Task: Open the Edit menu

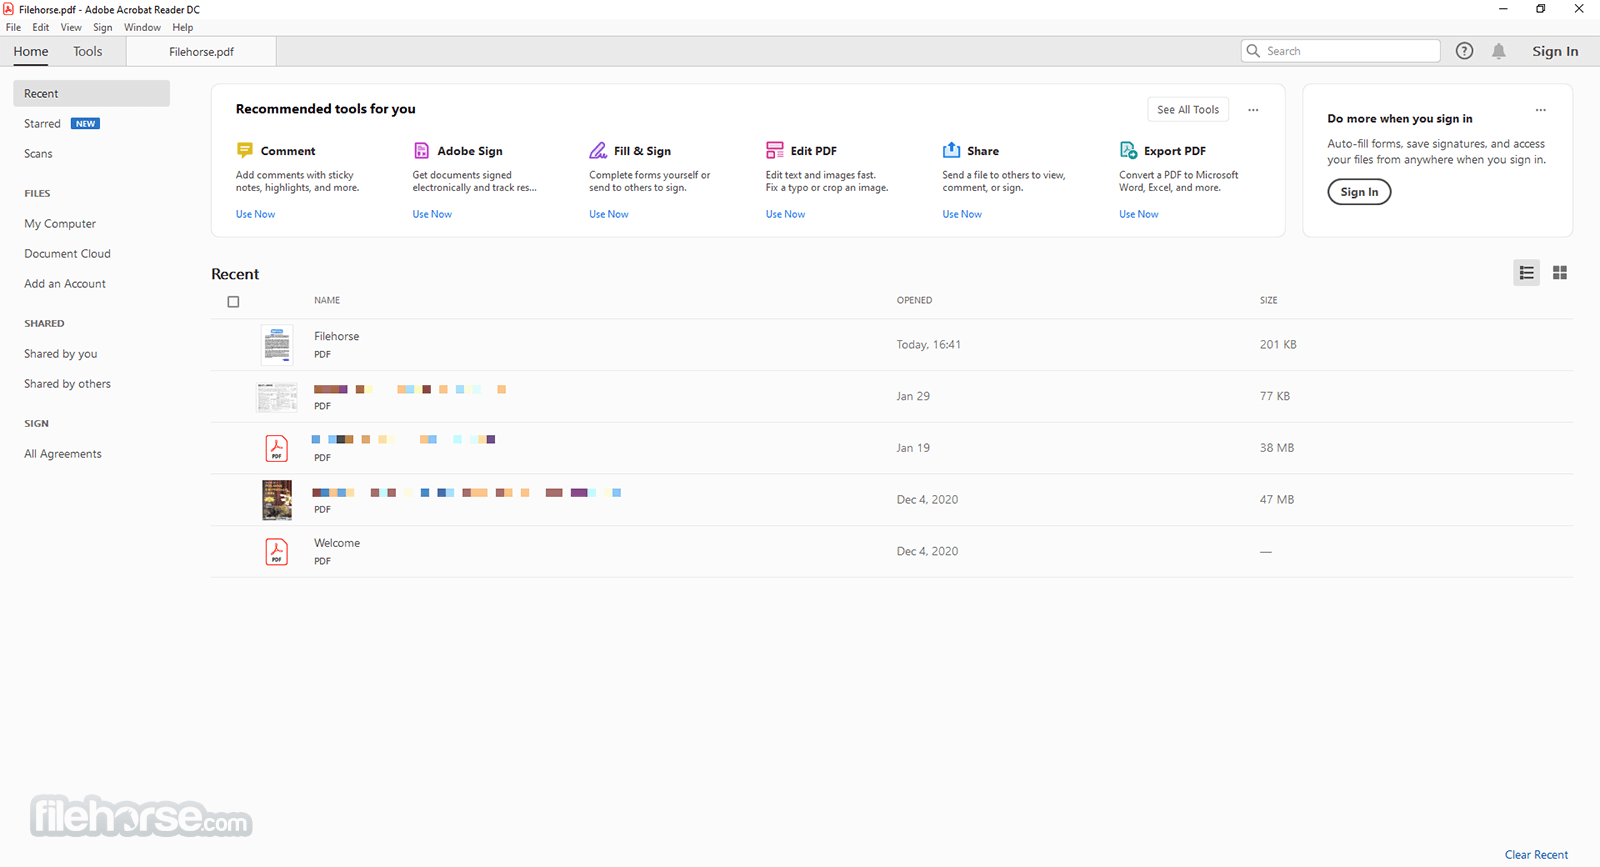Action: 41,27
